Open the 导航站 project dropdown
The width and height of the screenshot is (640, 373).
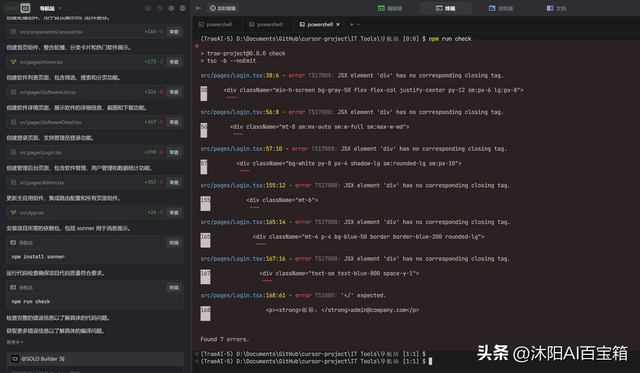(x=50, y=8)
